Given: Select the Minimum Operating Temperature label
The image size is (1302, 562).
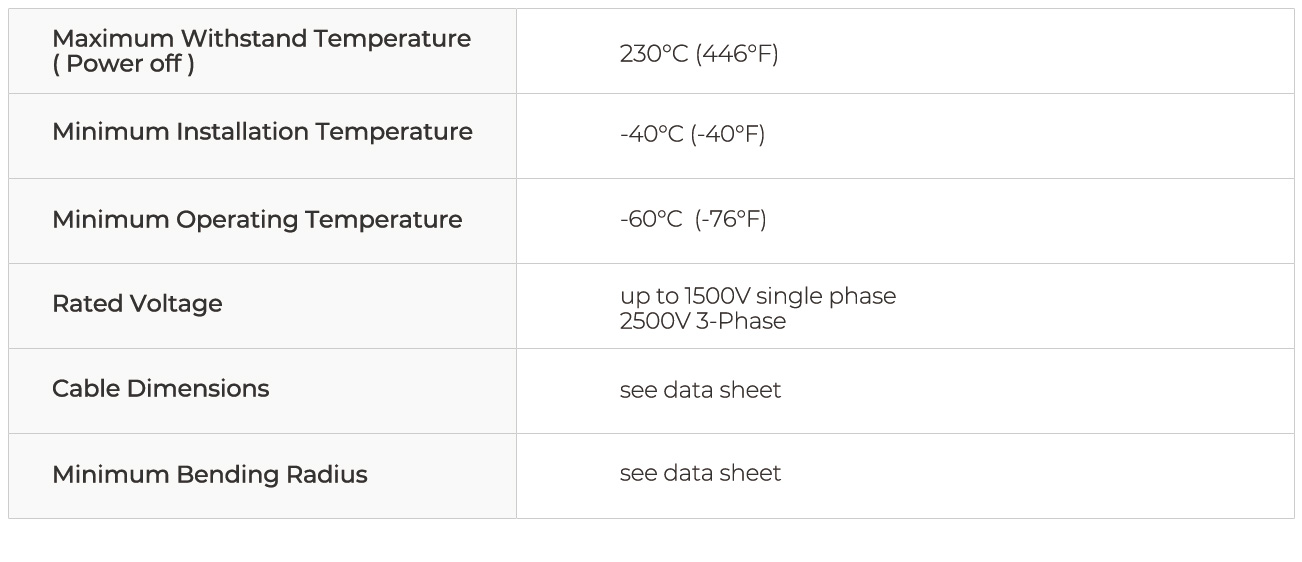Looking at the screenshot, I should [257, 220].
